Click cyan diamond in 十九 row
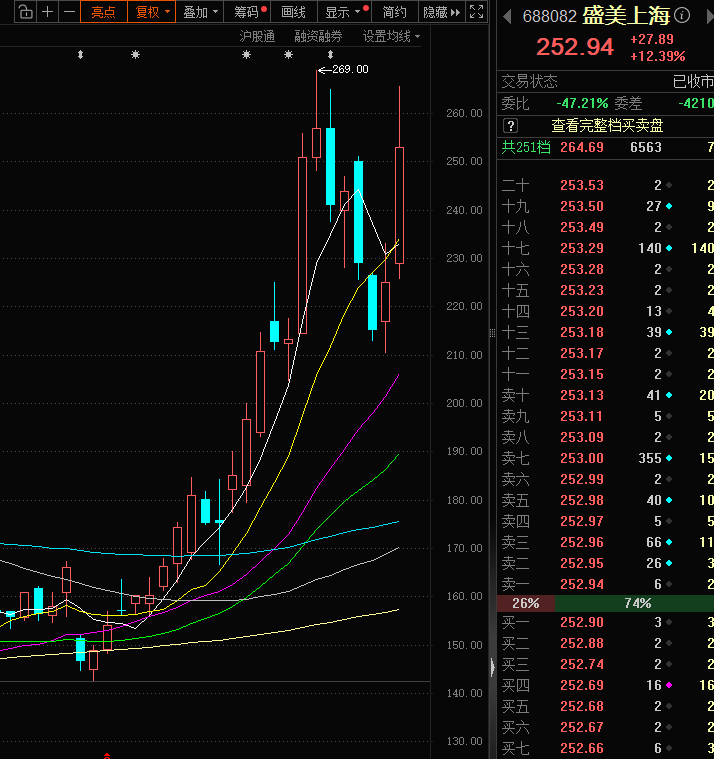Viewport: 714px width, 759px height. click(669, 206)
